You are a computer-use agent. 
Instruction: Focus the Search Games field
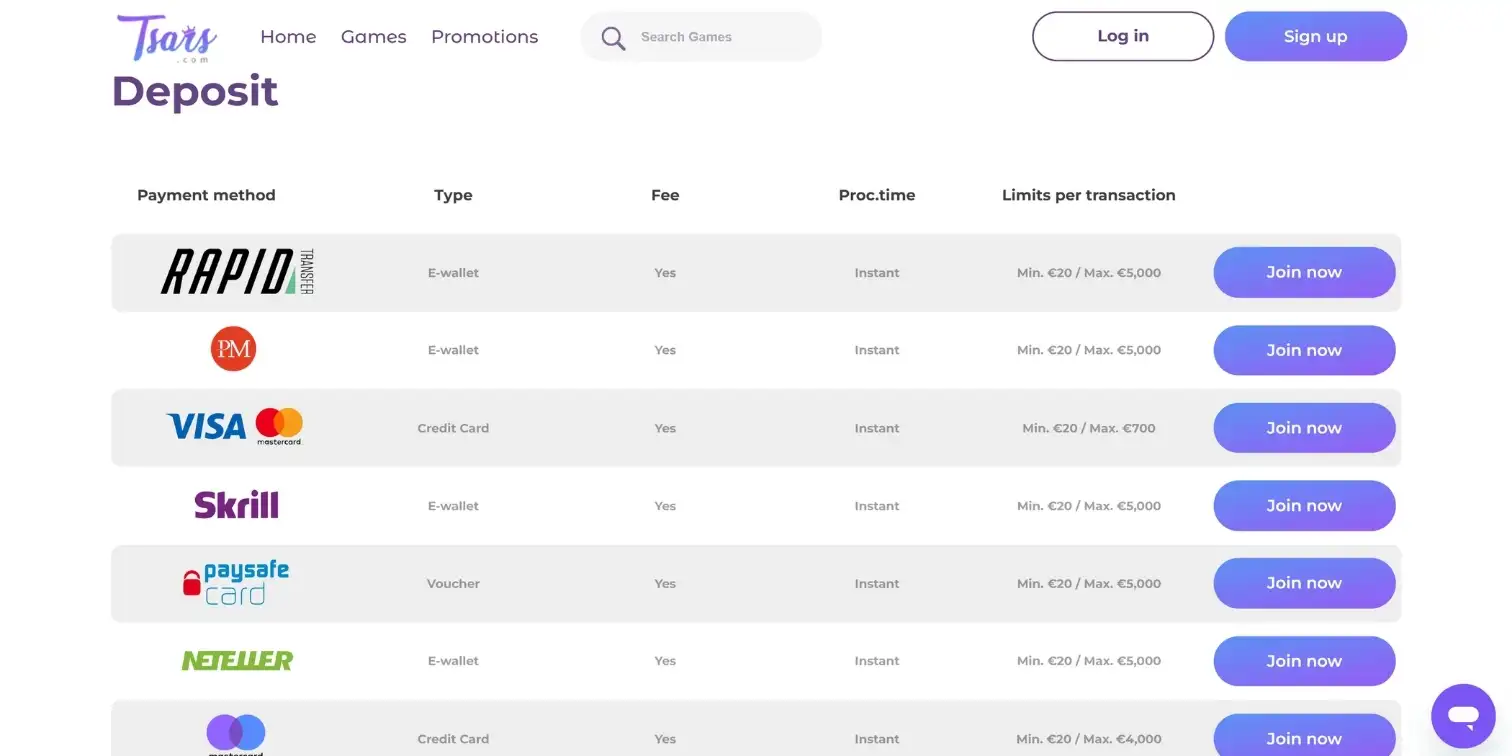[701, 37]
